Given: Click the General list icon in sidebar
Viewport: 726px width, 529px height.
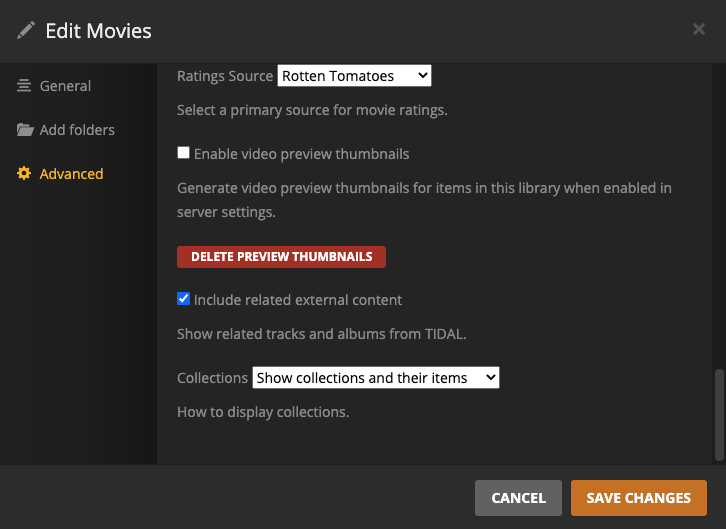Looking at the screenshot, I should (24, 86).
